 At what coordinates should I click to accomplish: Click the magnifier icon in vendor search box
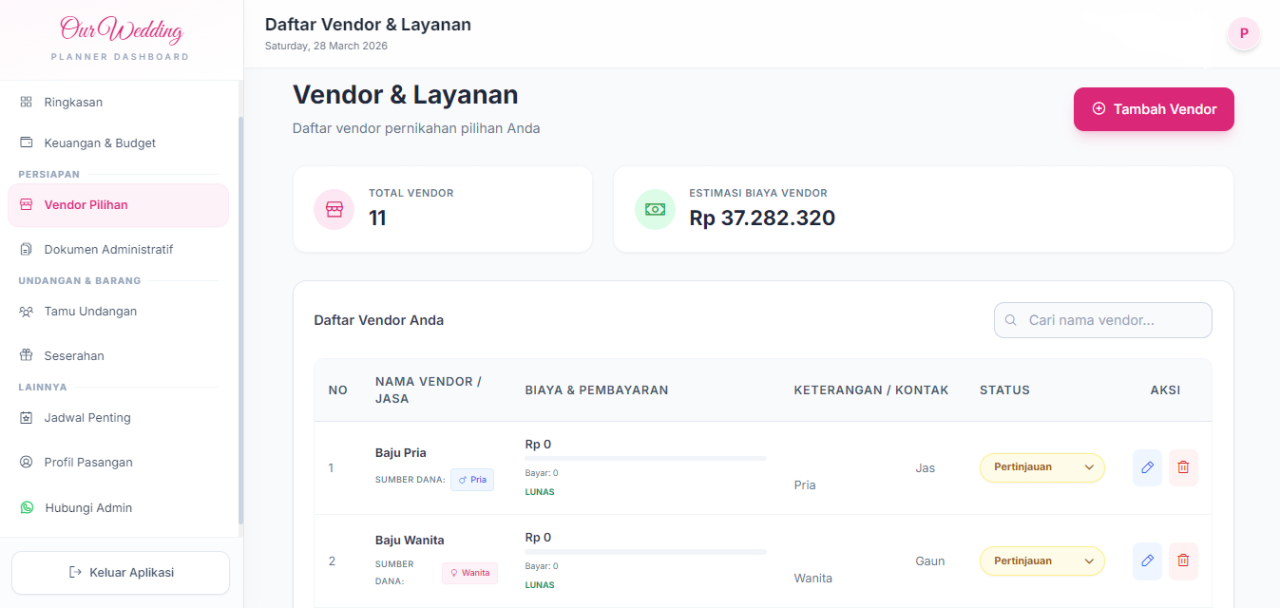(x=1010, y=320)
